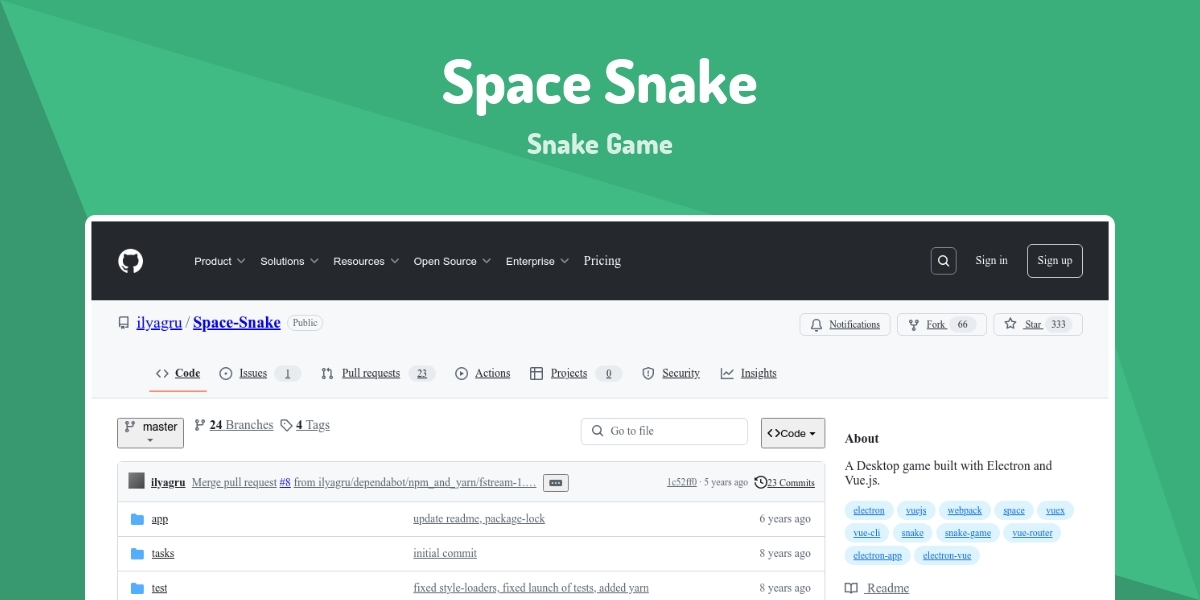Click the repository icon beside ilyagru
The width and height of the screenshot is (1200, 600).
[123, 322]
